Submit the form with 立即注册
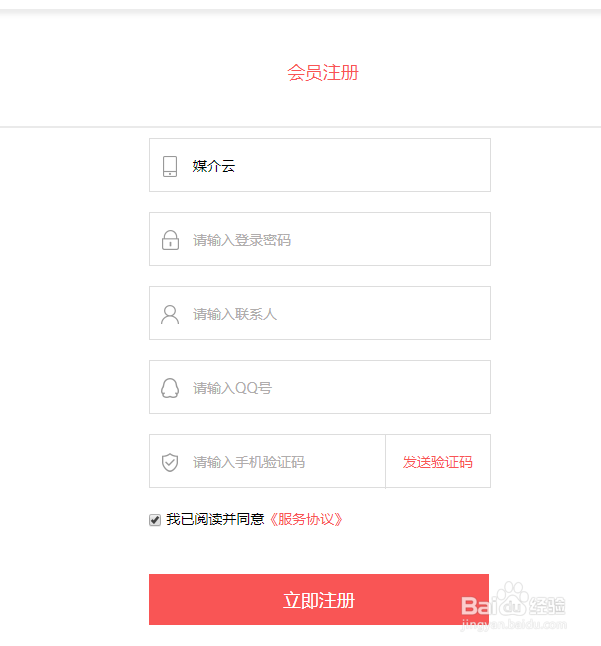This screenshot has width=601, height=646. point(319,600)
